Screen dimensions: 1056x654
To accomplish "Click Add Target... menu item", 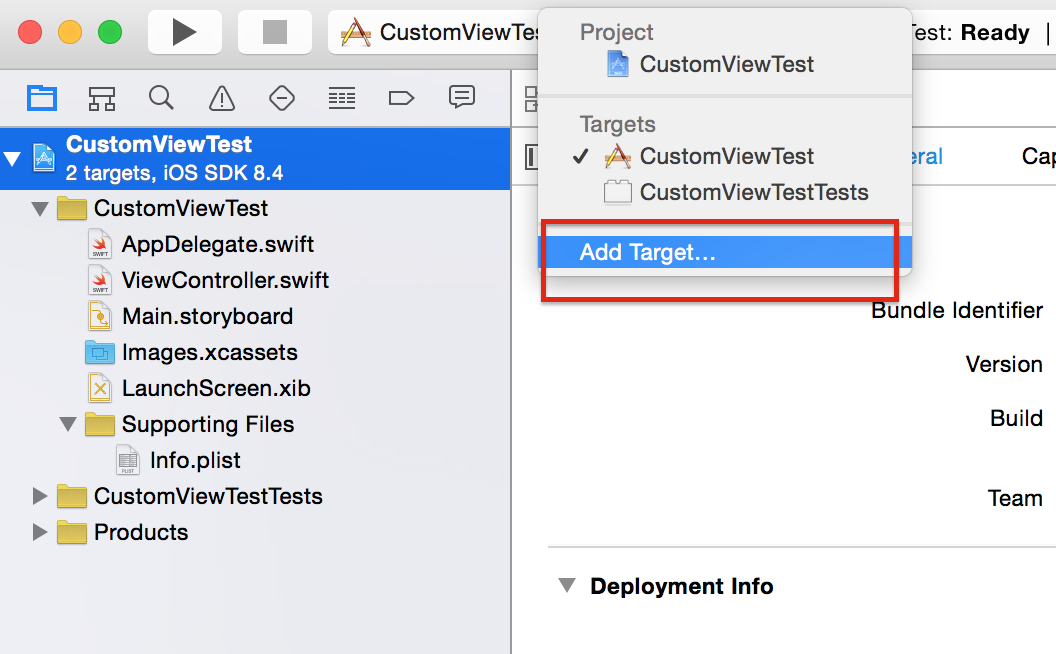I will coord(726,252).
